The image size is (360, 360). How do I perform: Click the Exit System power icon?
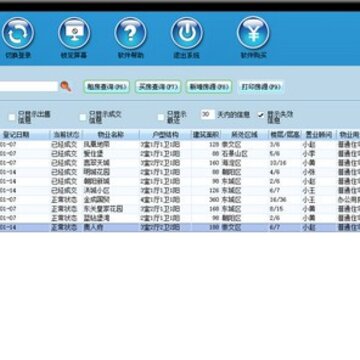coord(187,33)
